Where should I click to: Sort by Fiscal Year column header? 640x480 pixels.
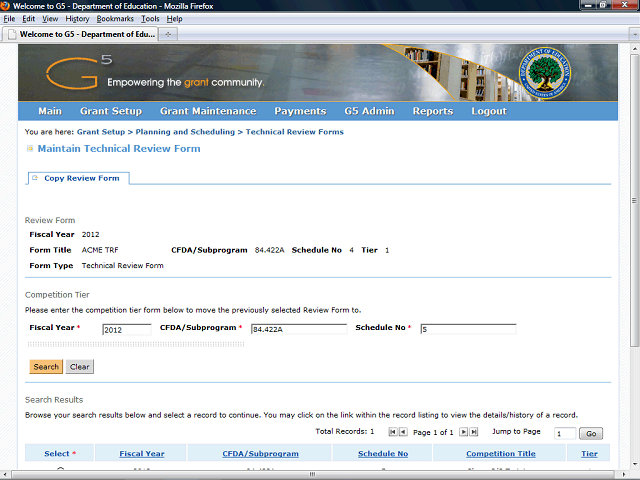coord(142,453)
